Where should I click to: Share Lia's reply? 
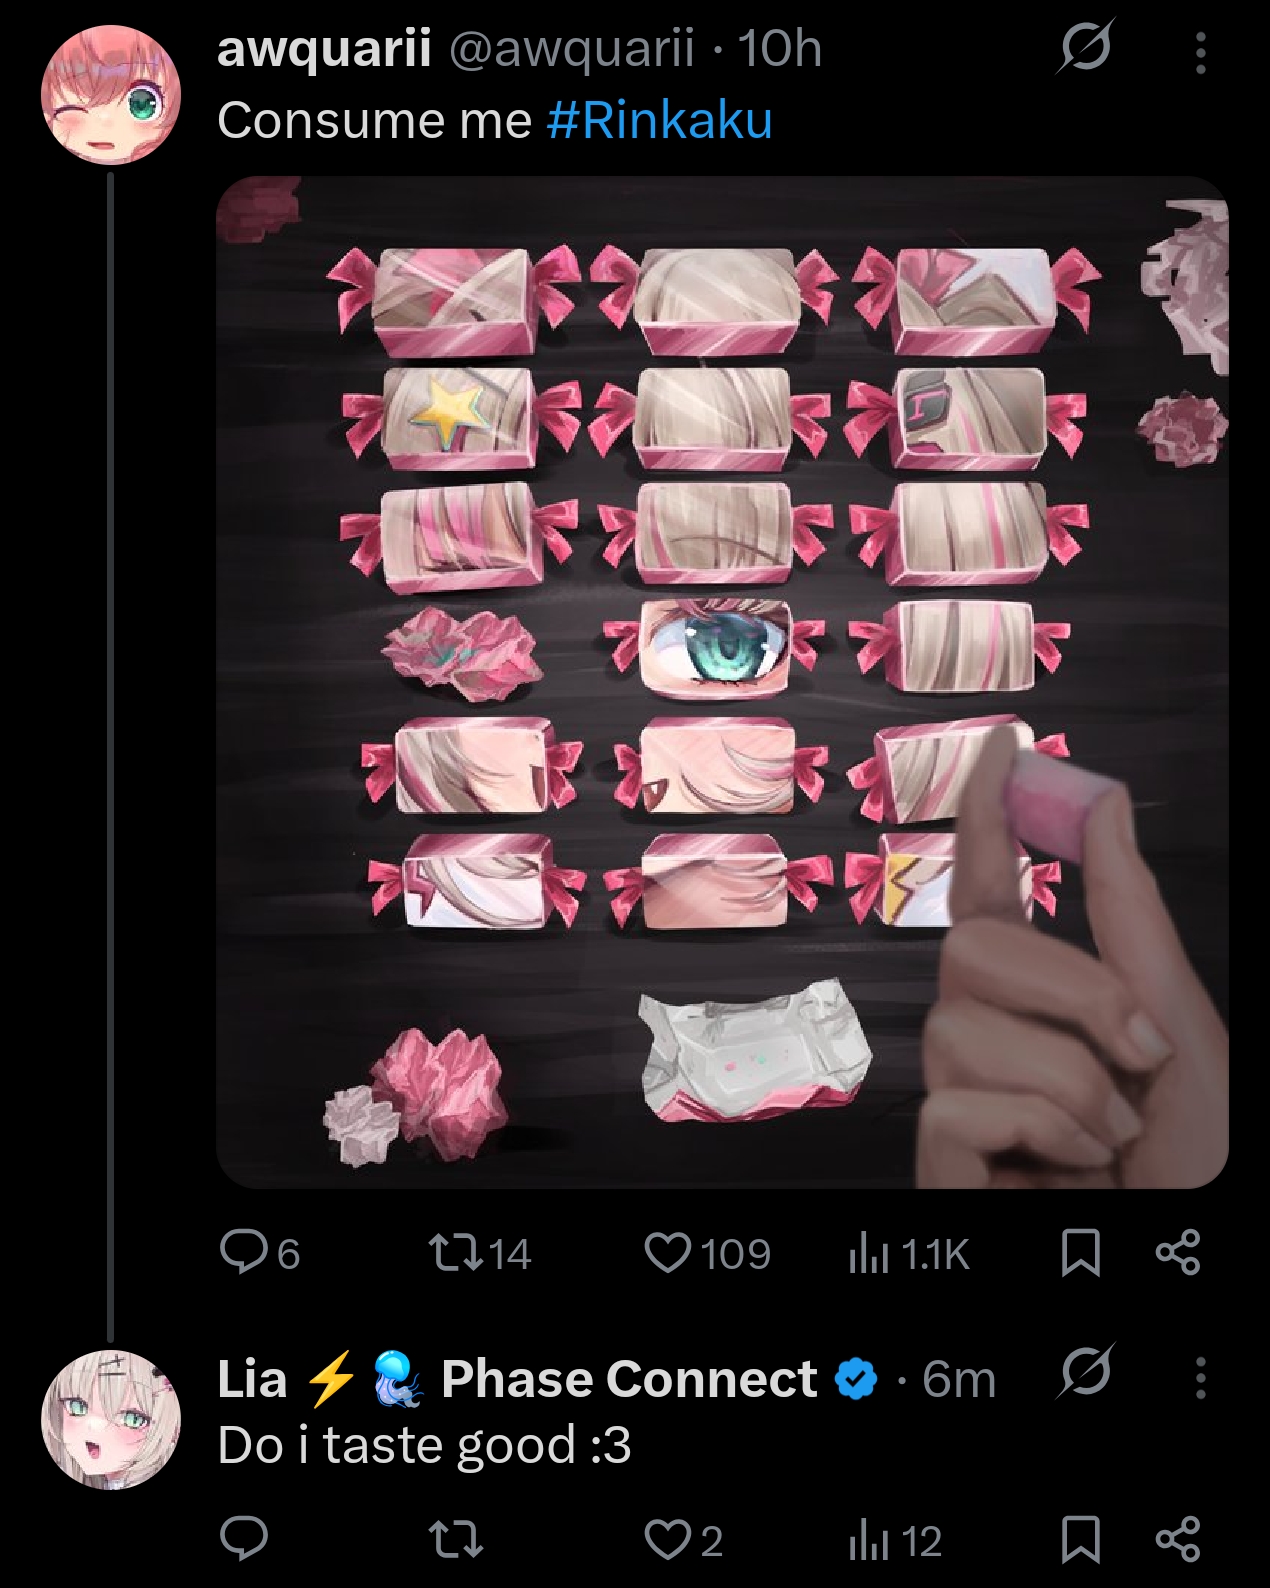1178,1540
